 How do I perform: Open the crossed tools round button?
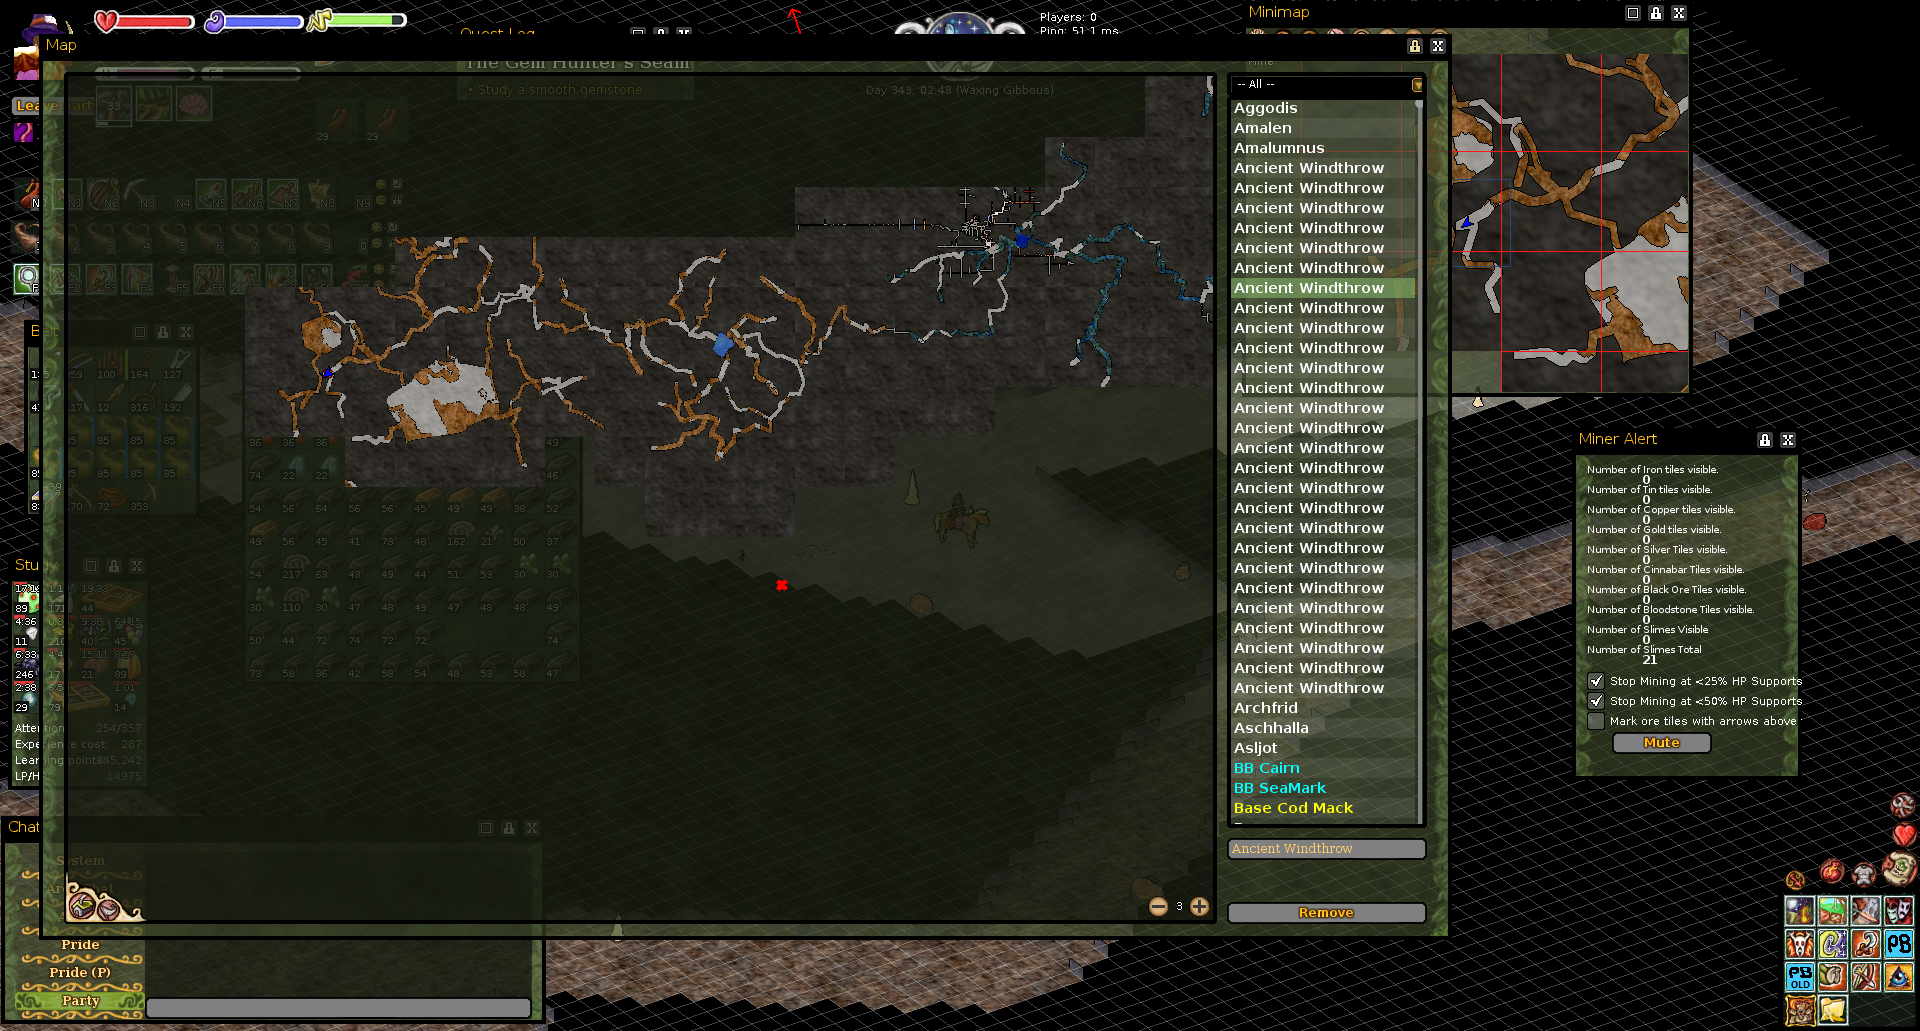pos(1902,805)
